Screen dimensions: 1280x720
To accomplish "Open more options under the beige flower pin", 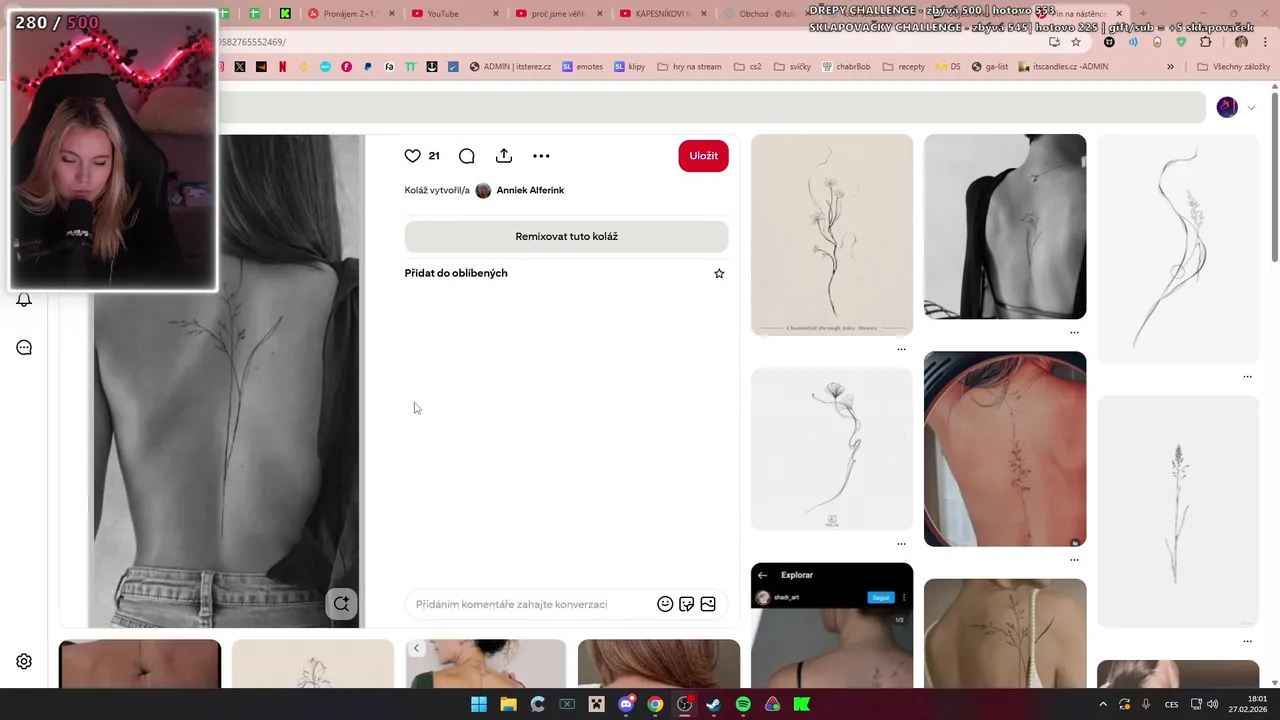I will 901,349.
